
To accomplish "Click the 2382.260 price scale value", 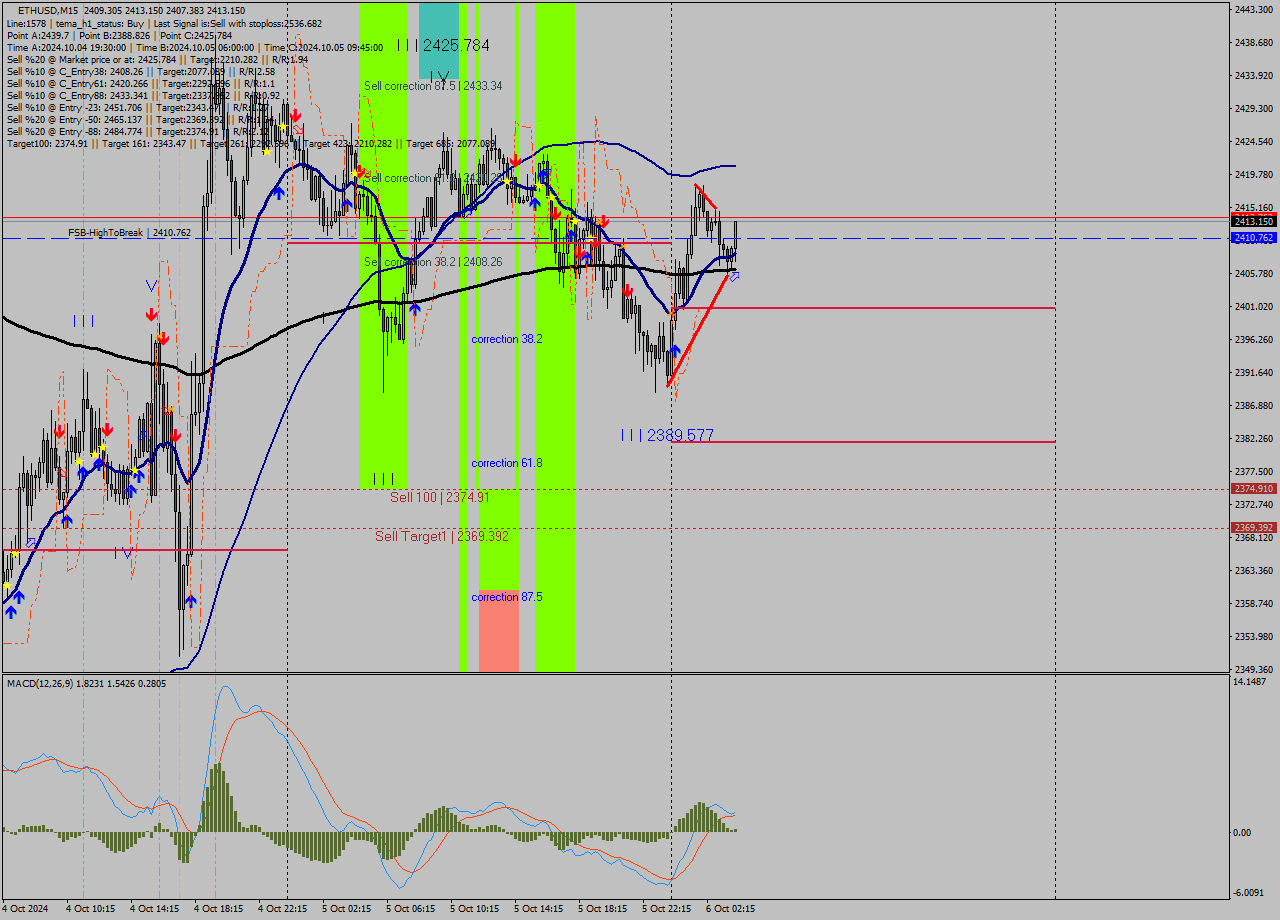I will click(1253, 438).
